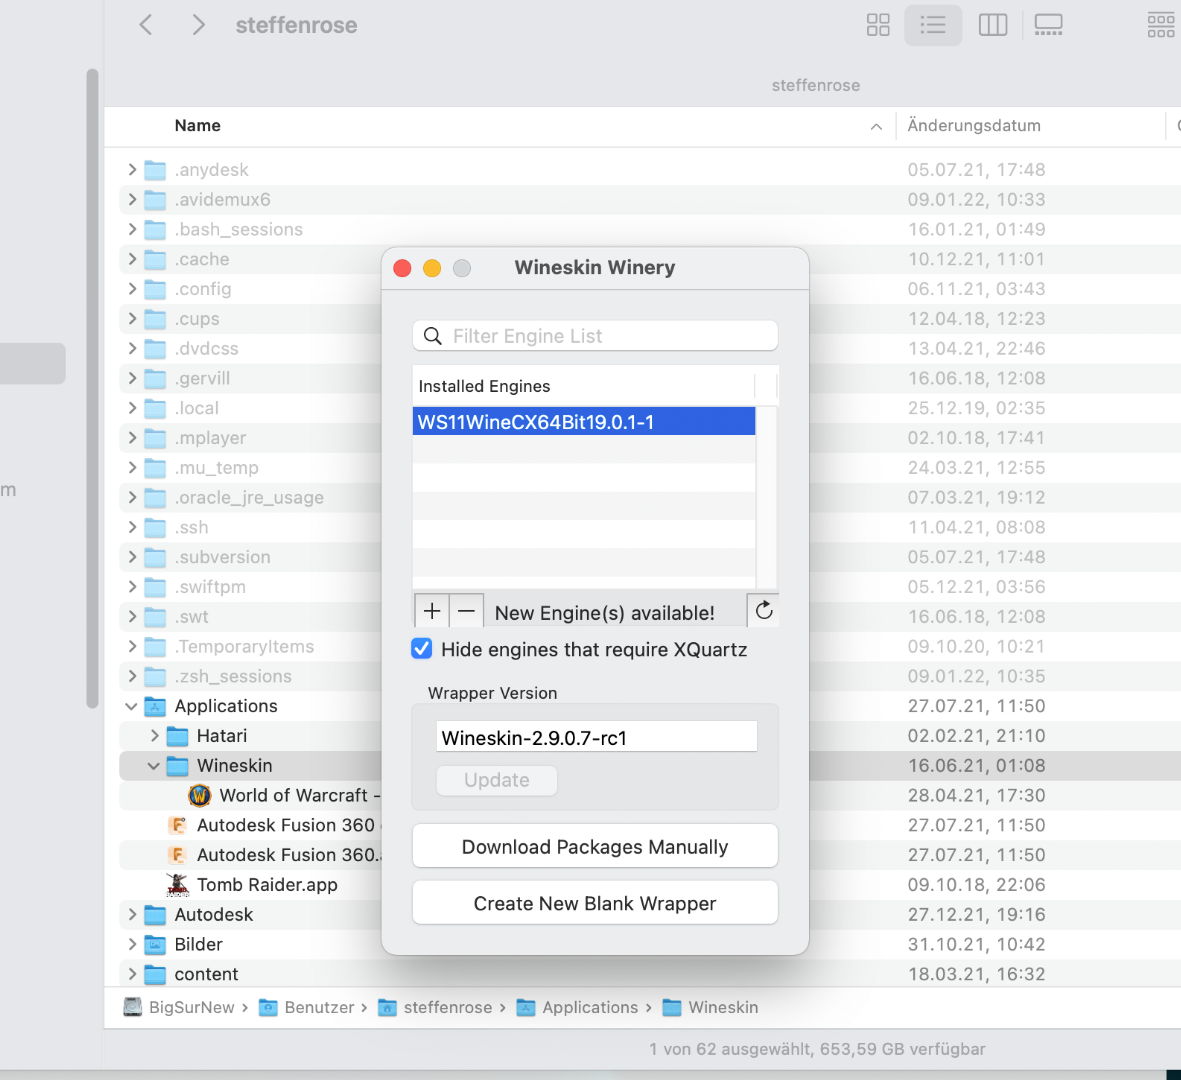Viewport: 1181px width, 1080px height.
Task: Click date 09.10.18, 22:06
Action: (x=976, y=885)
